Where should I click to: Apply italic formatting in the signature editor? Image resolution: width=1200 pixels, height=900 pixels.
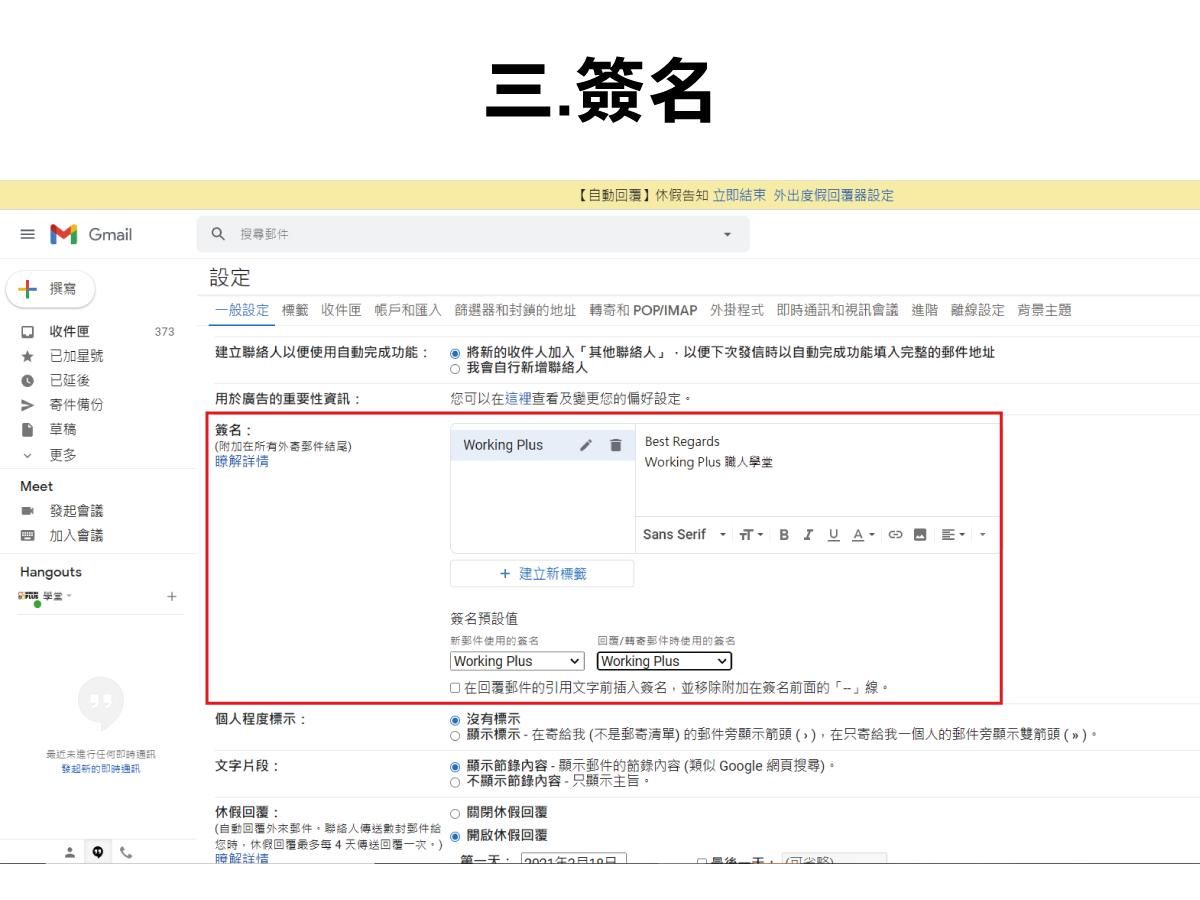coord(808,534)
